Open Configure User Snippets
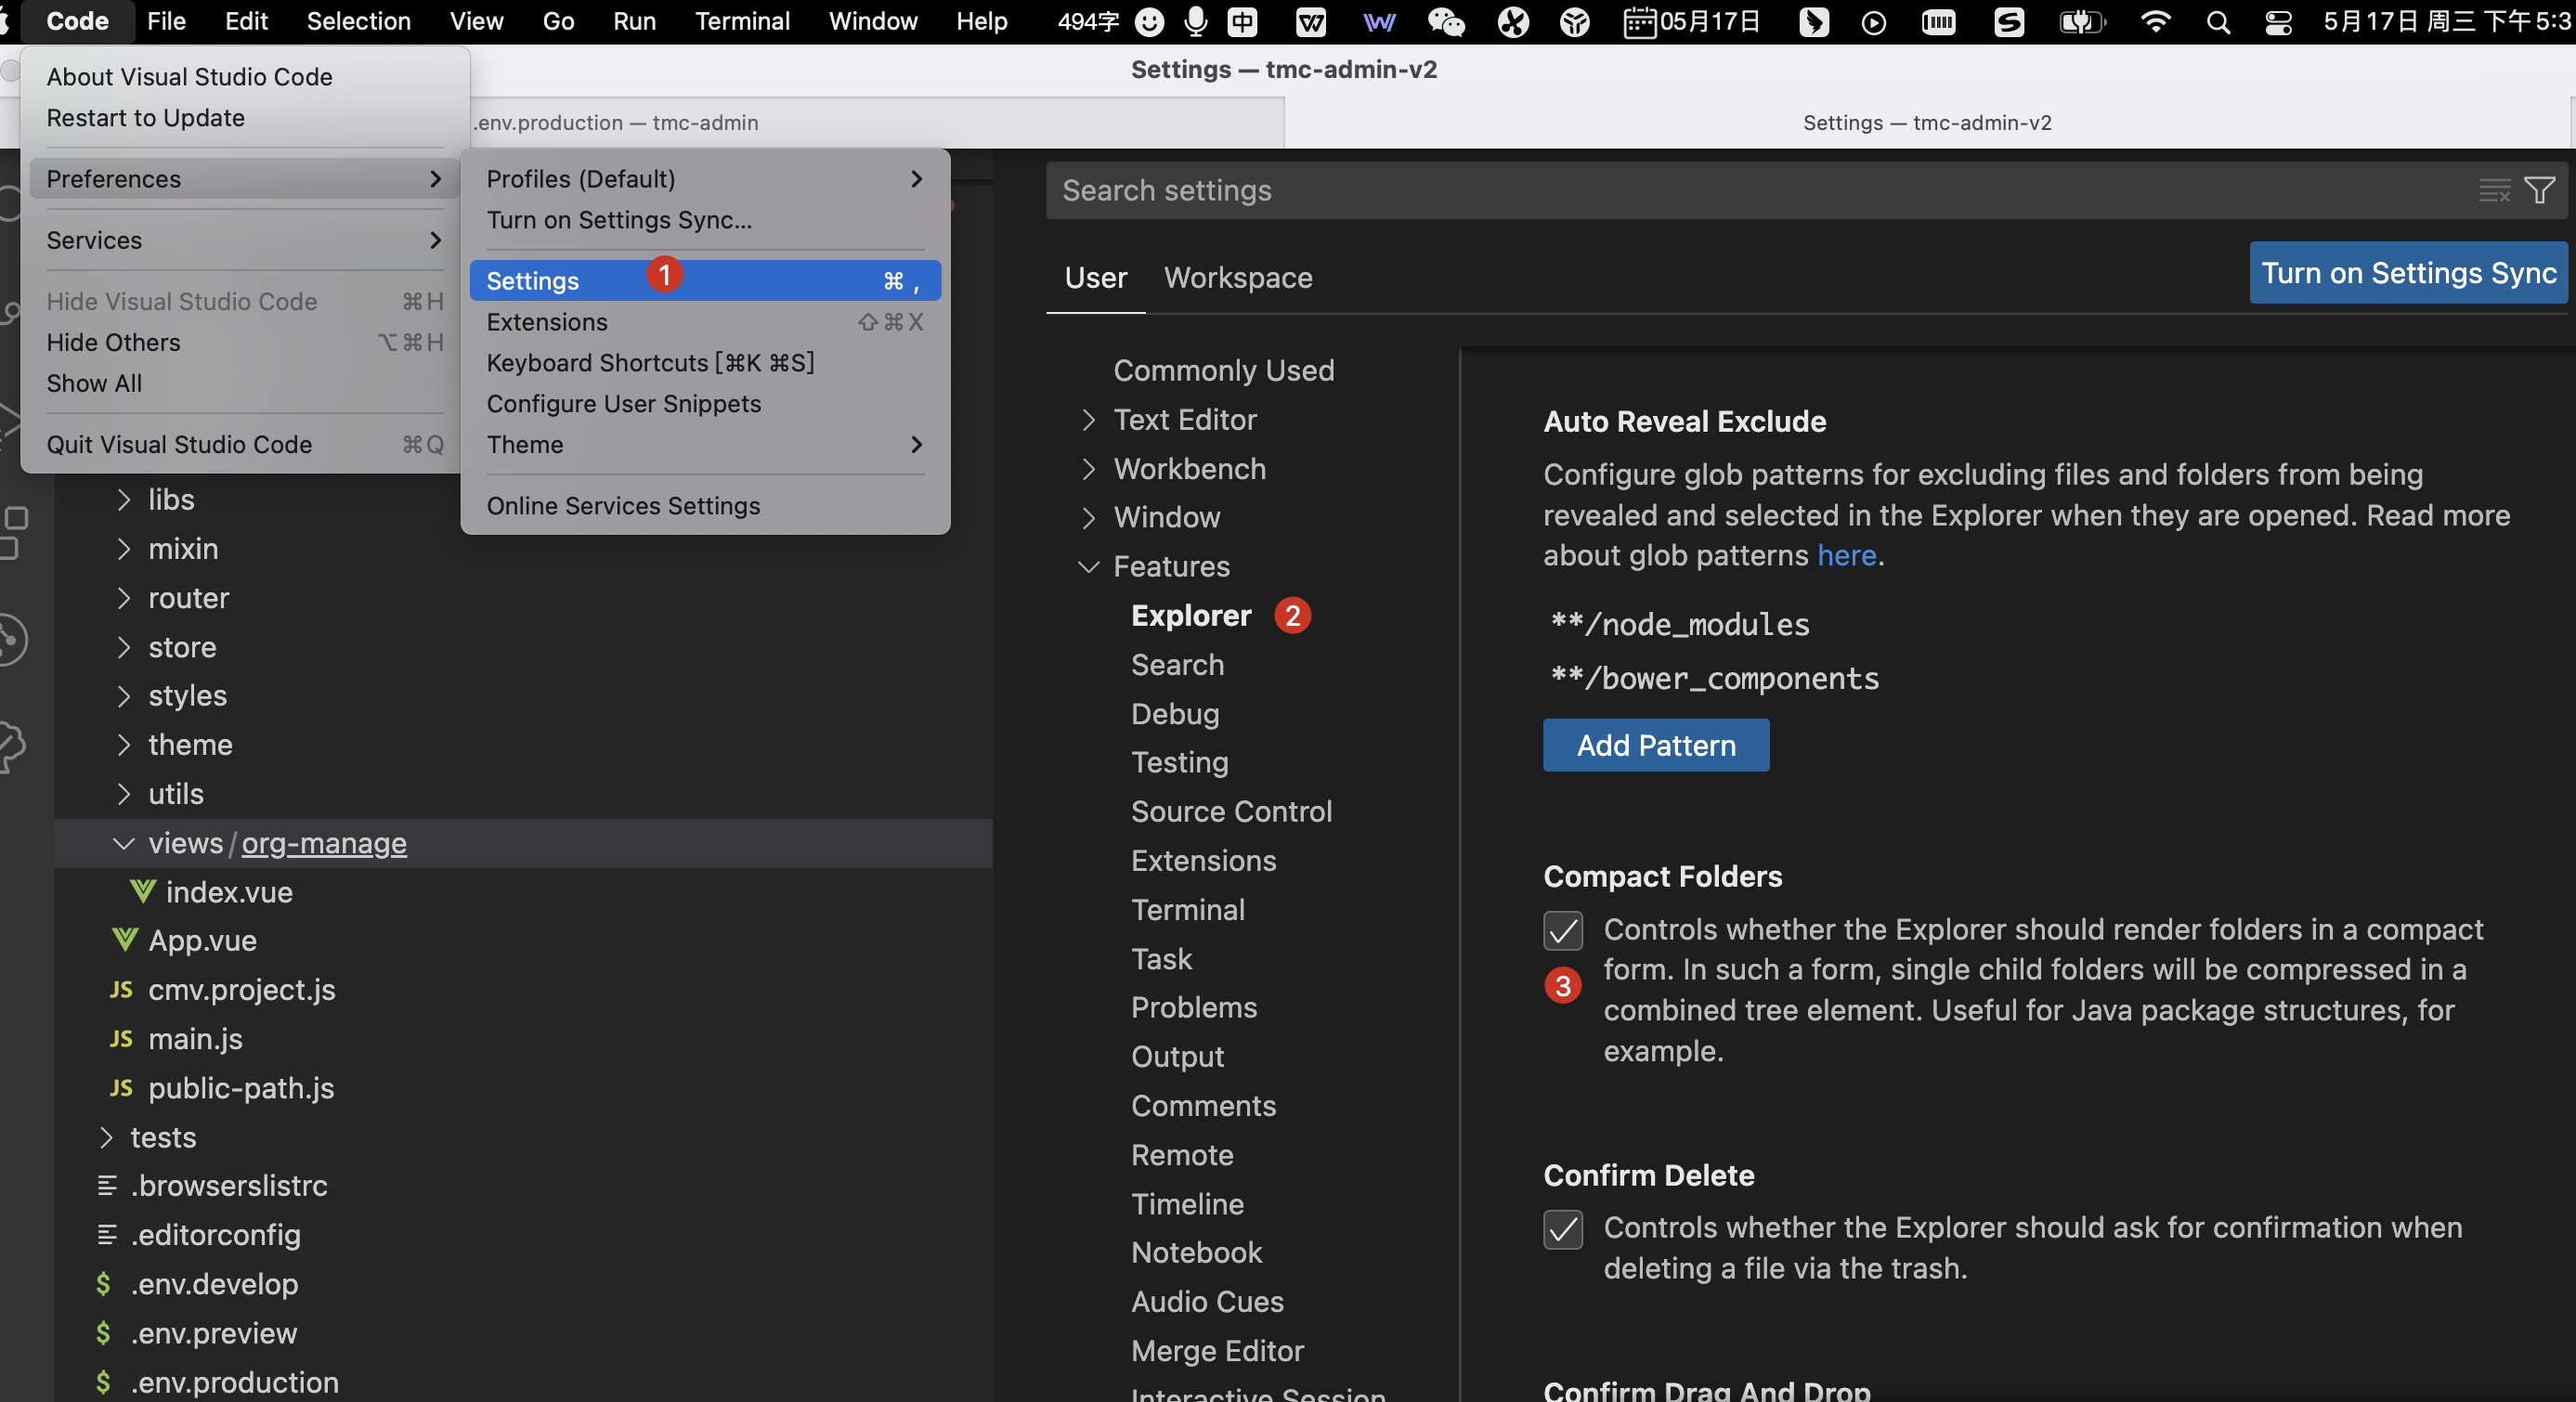Image resolution: width=2576 pixels, height=1402 pixels. click(705, 403)
